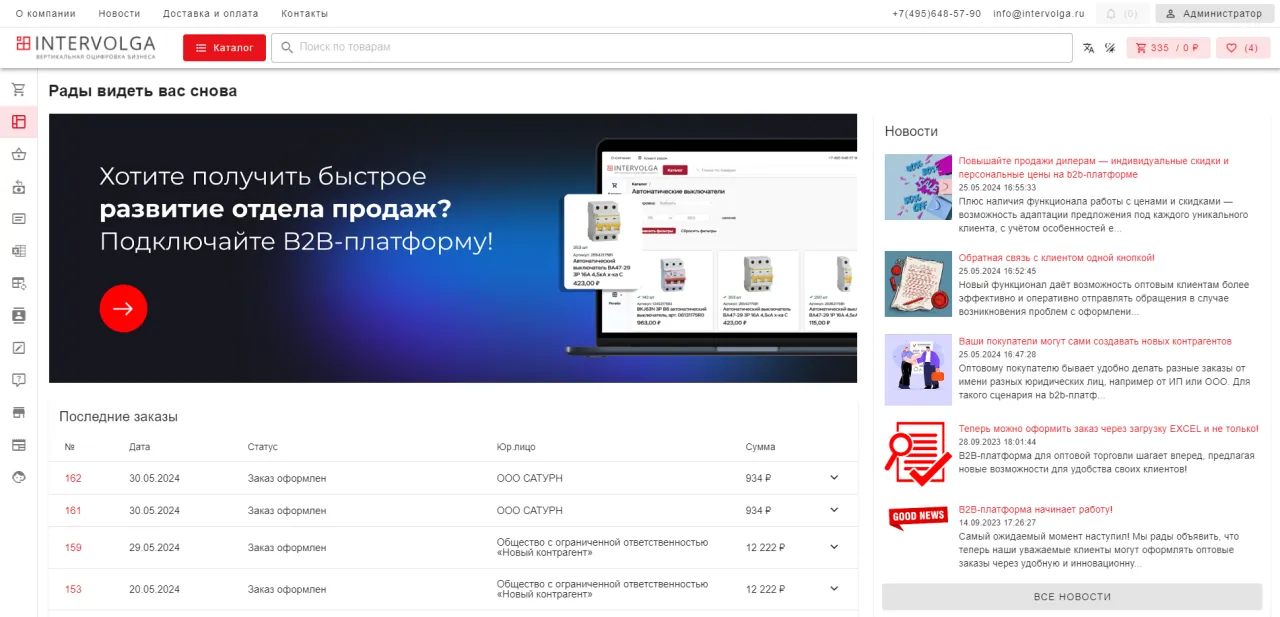1280x617 pixels.
Task: Open the Новости menu item
Action: tap(119, 13)
